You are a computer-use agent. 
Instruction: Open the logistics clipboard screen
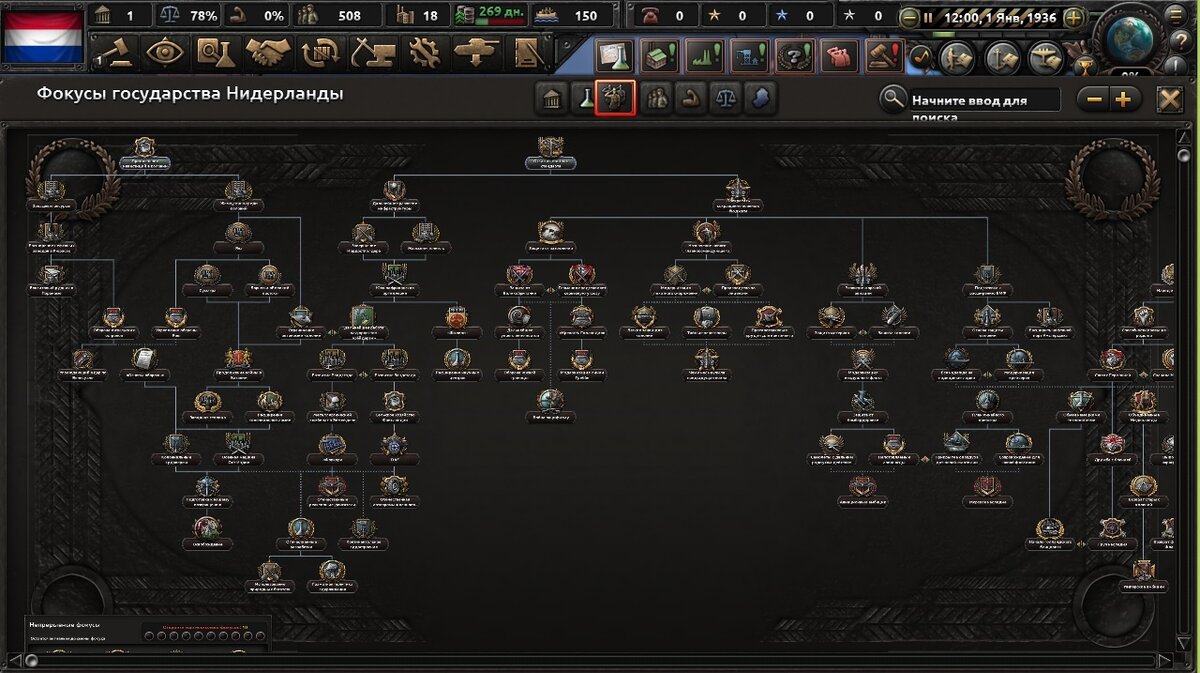click(x=528, y=51)
